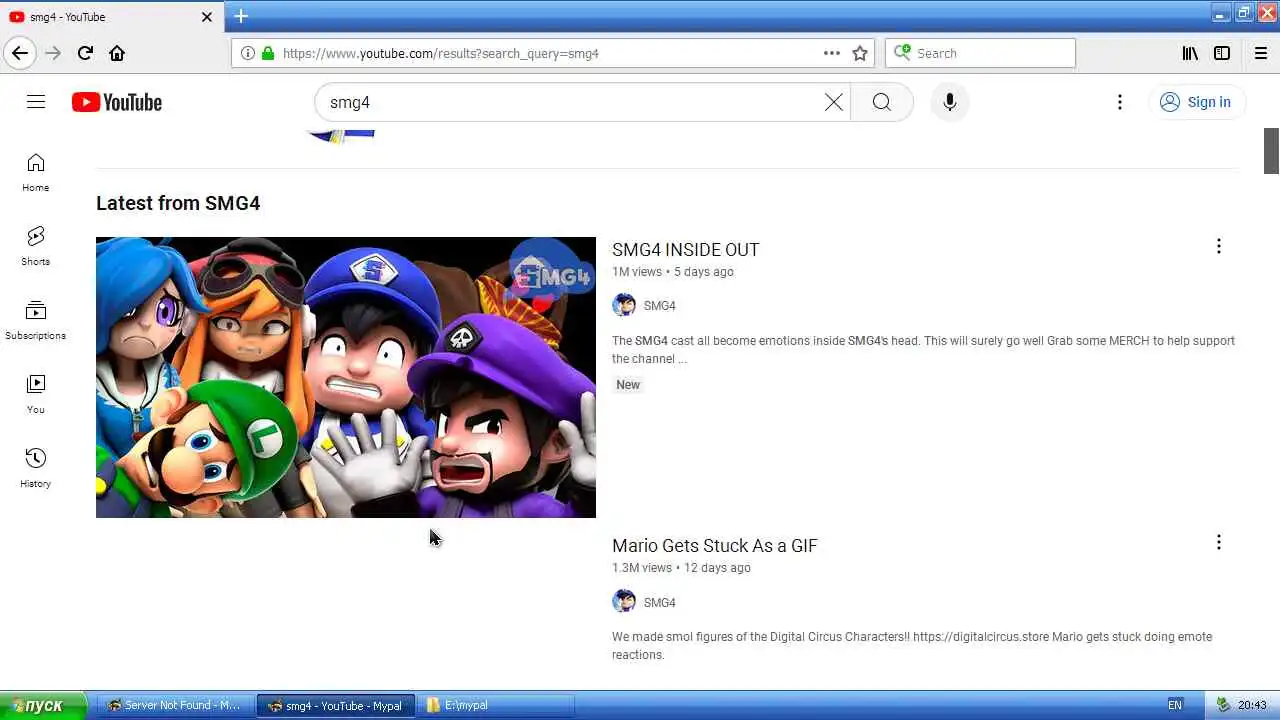1280x720 pixels.
Task: Click SMG4 channel name under Mario Gets Stuck
Action: coord(660,603)
